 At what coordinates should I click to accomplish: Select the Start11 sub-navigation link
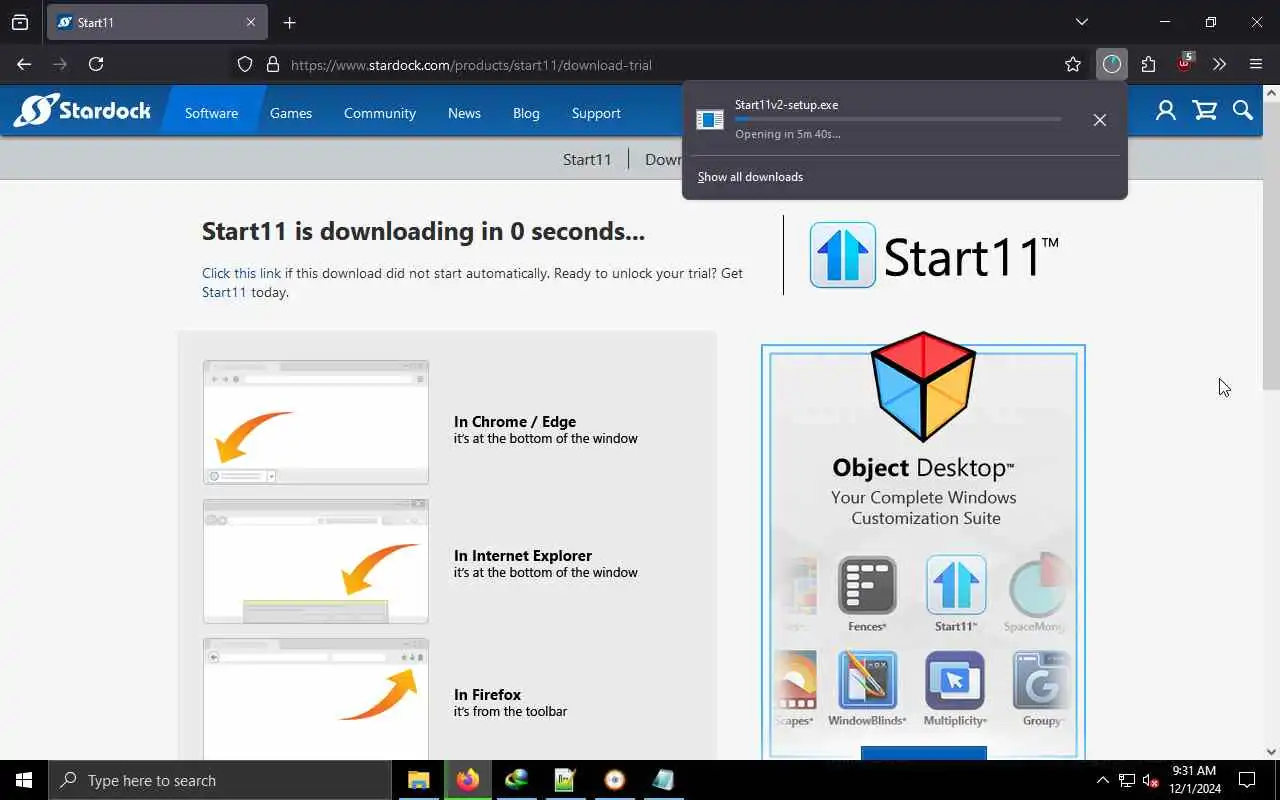point(587,159)
